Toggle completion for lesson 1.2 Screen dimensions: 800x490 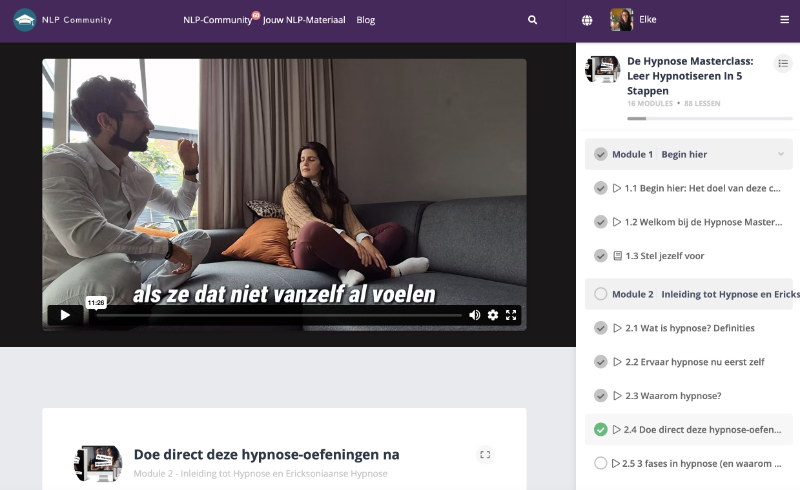(x=601, y=222)
